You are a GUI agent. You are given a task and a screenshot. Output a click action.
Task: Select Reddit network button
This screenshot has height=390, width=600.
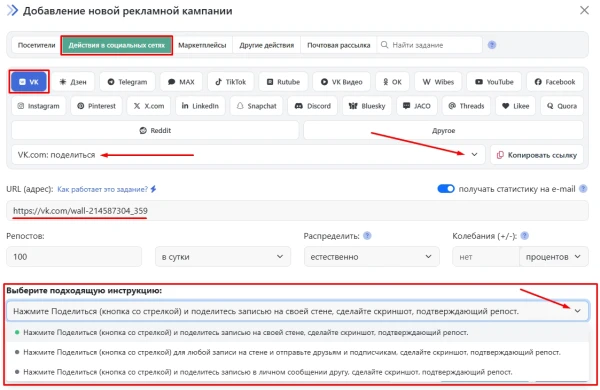(155, 131)
